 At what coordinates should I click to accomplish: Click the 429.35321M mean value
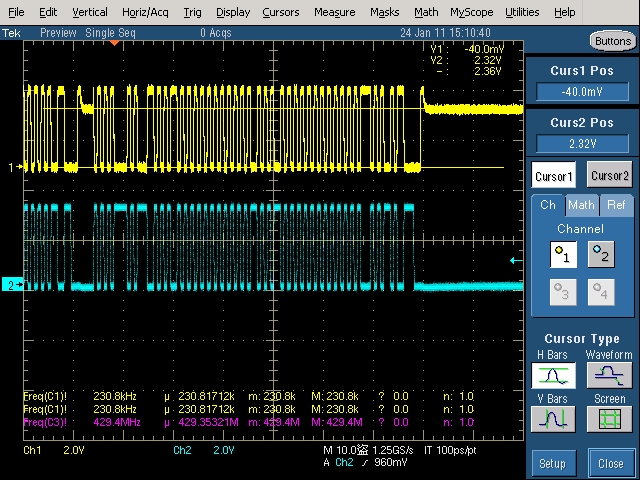click(208, 422)
